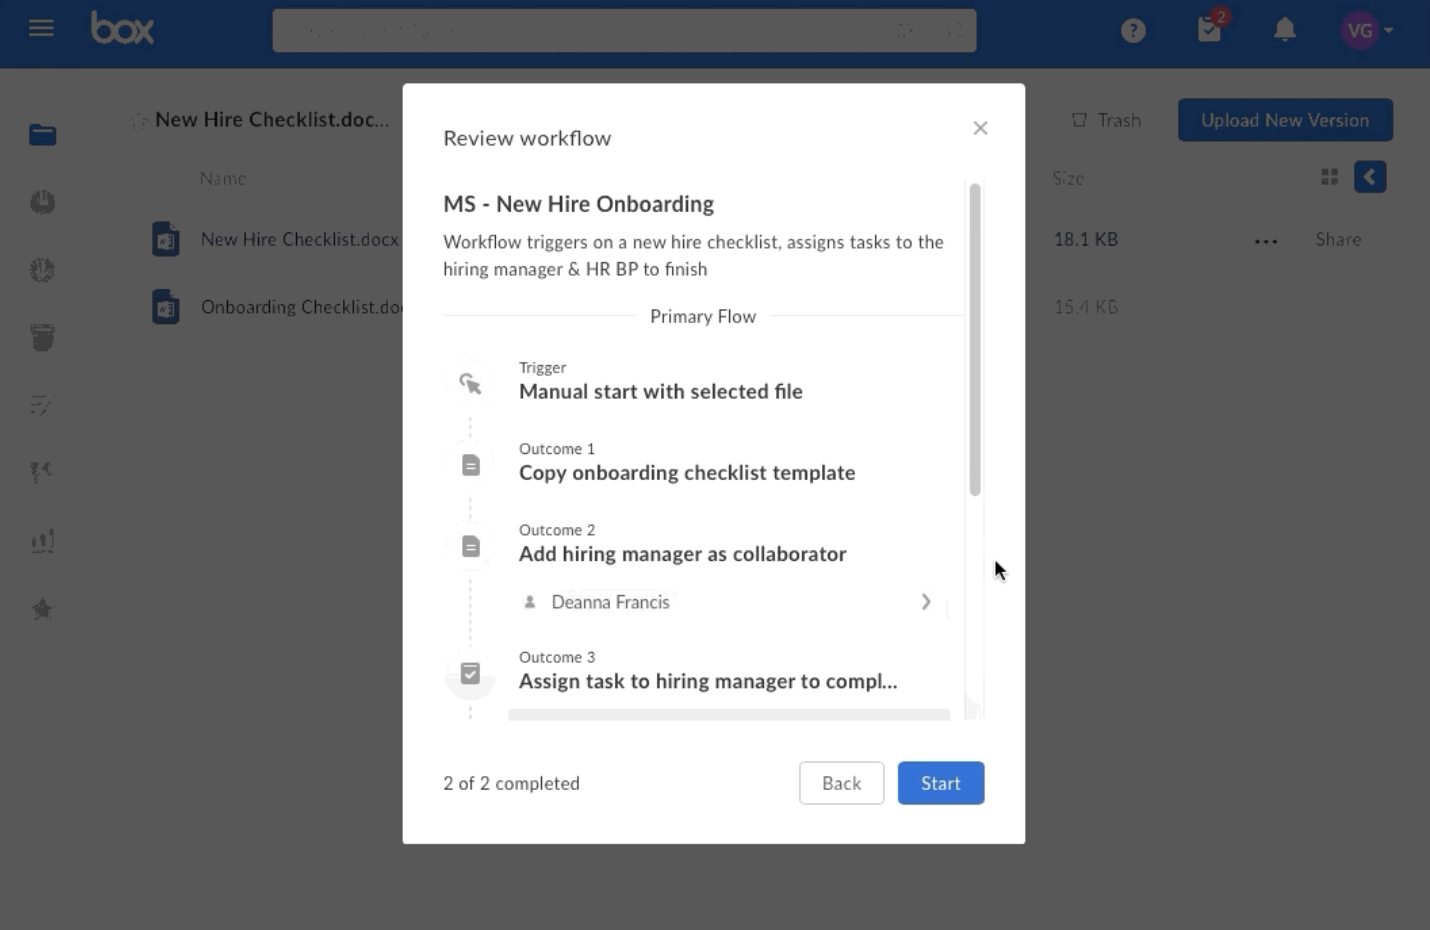Switch to grid view icon
This screenshot has height=930, width=1430.
1329,177
